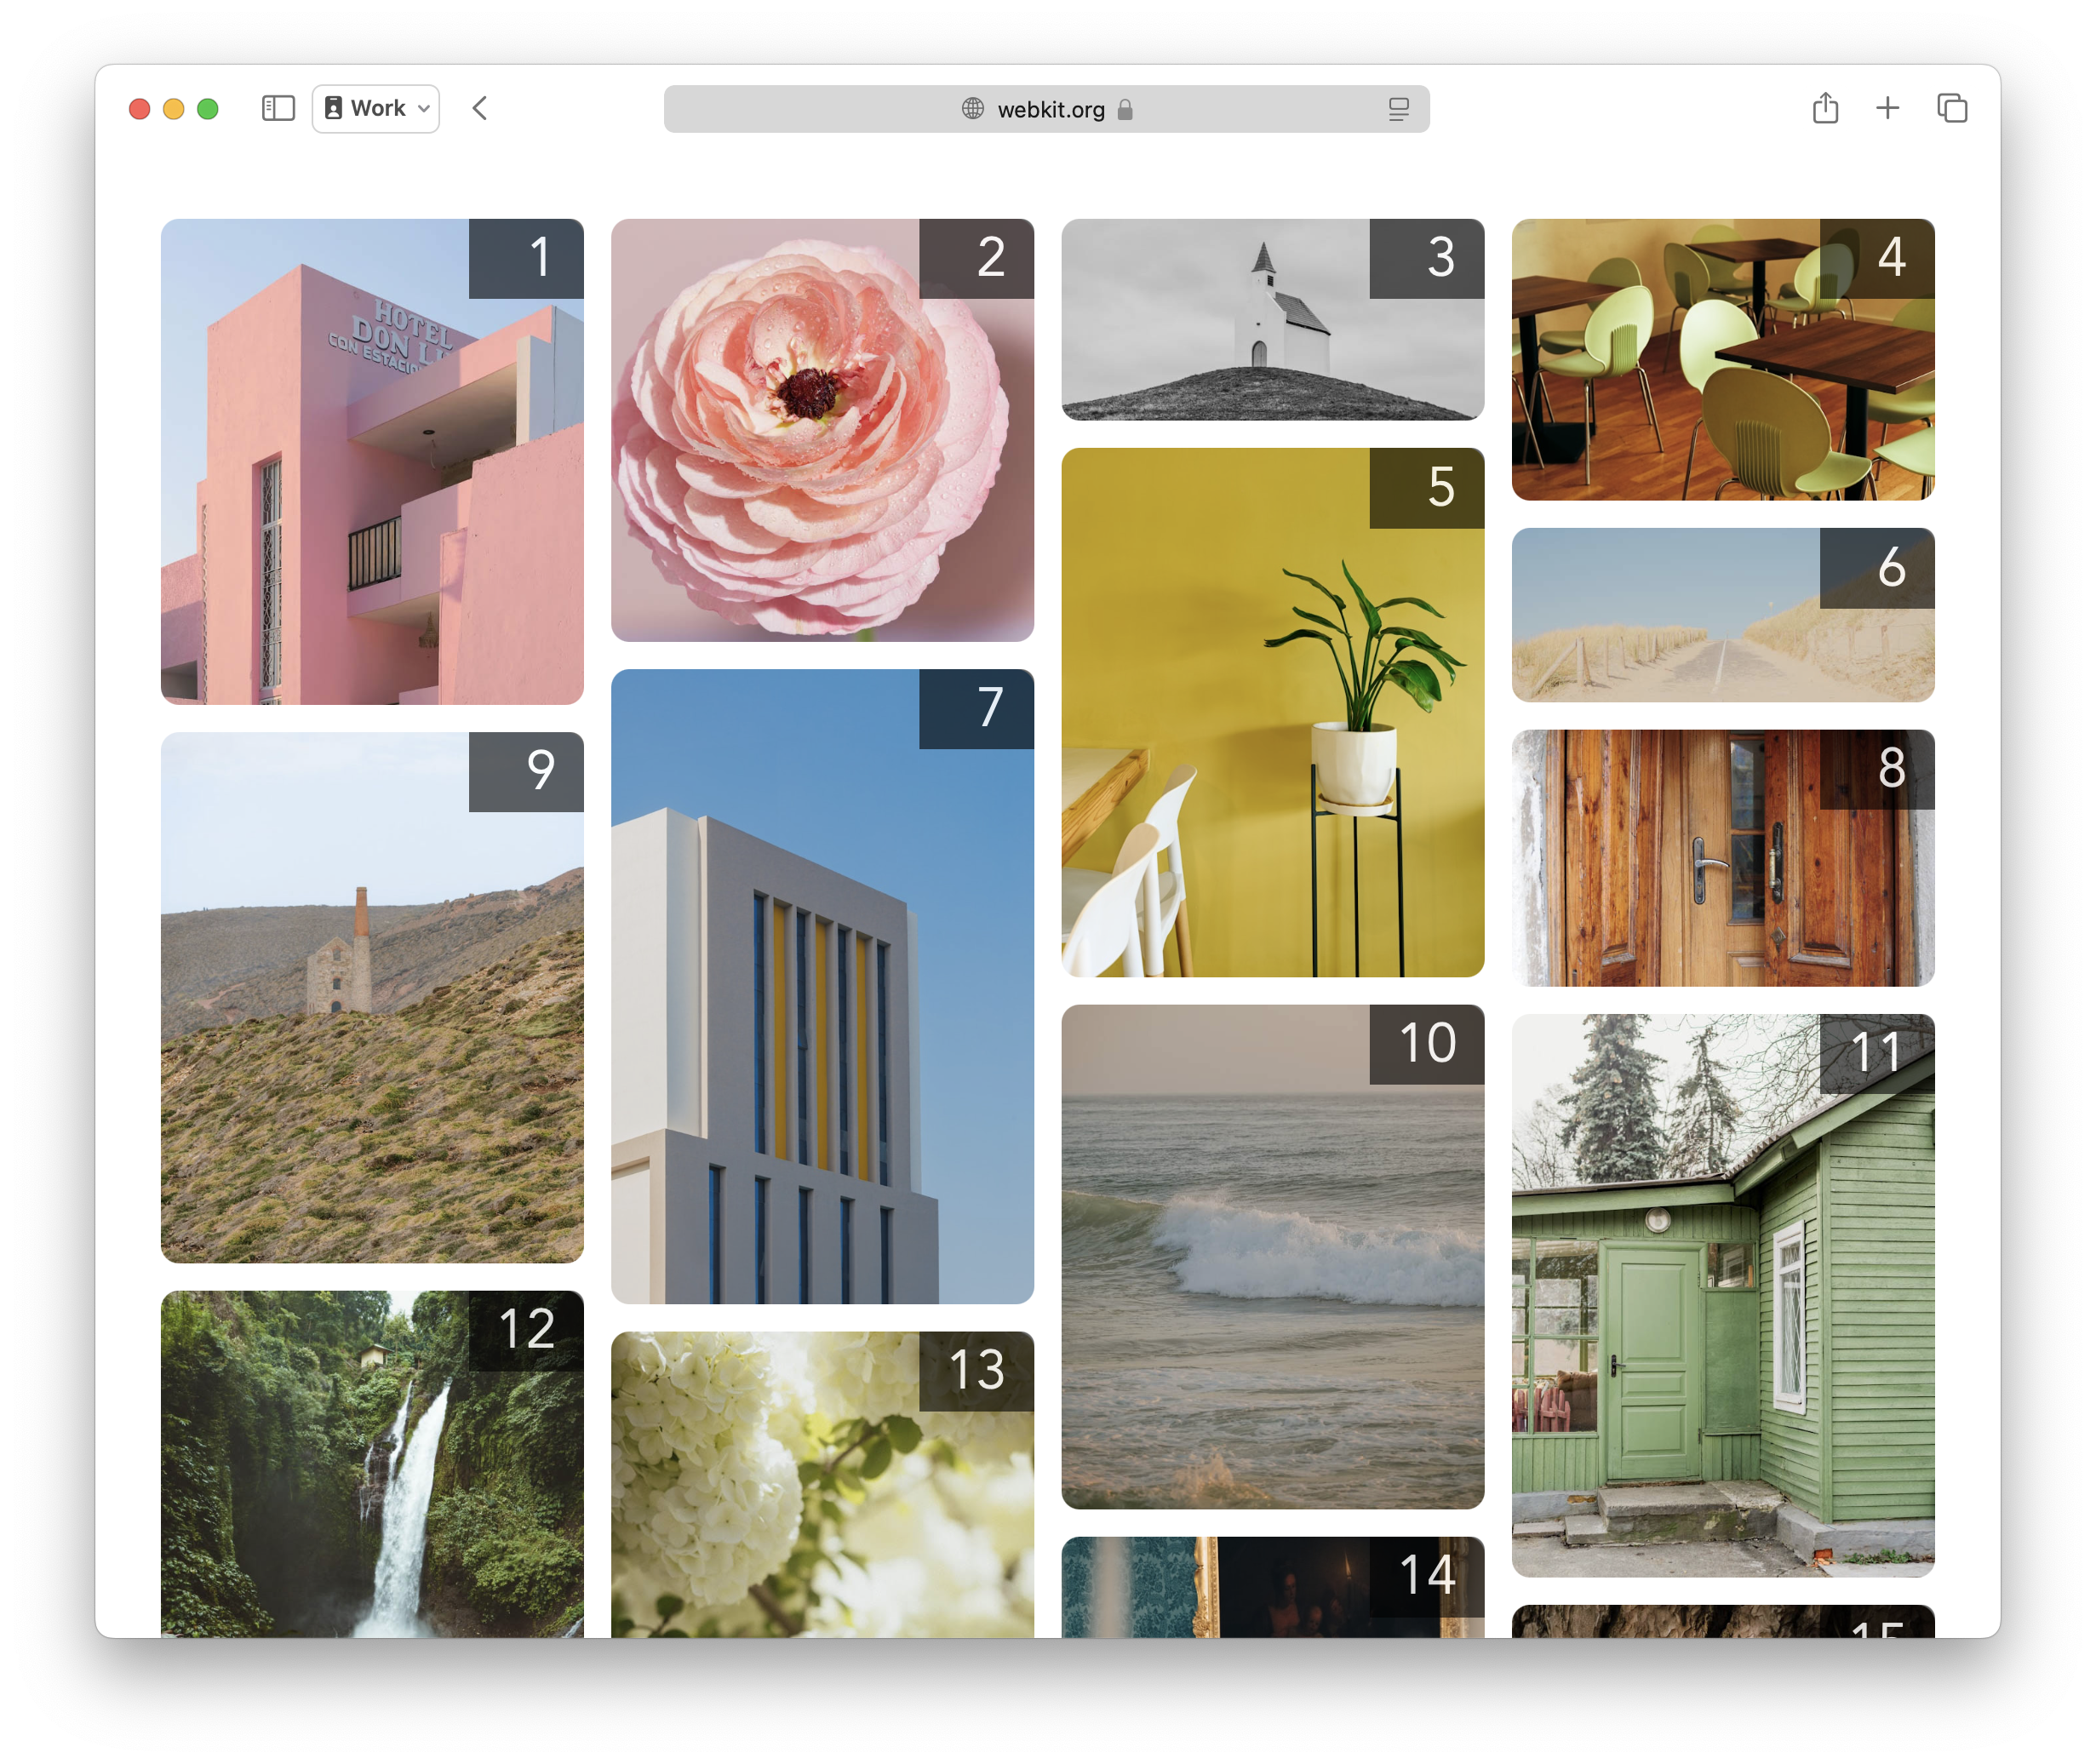2096x1764 pixels.
Task: Click the globe icon beside webkit.org
Action: [x=972, y=109]
